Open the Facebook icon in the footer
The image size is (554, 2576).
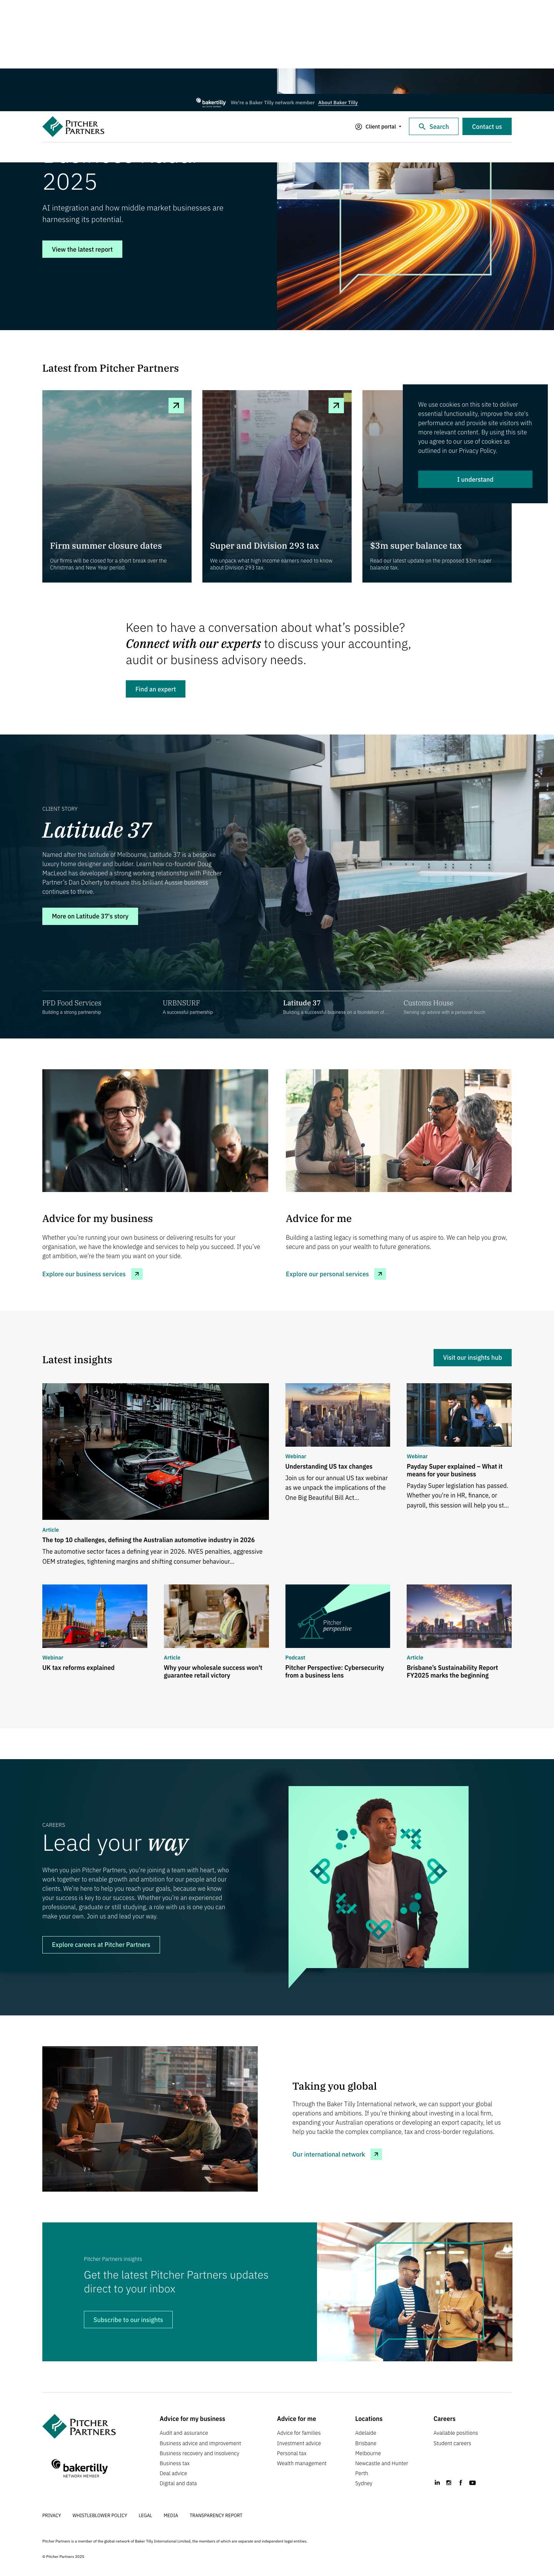(460, 2482)
